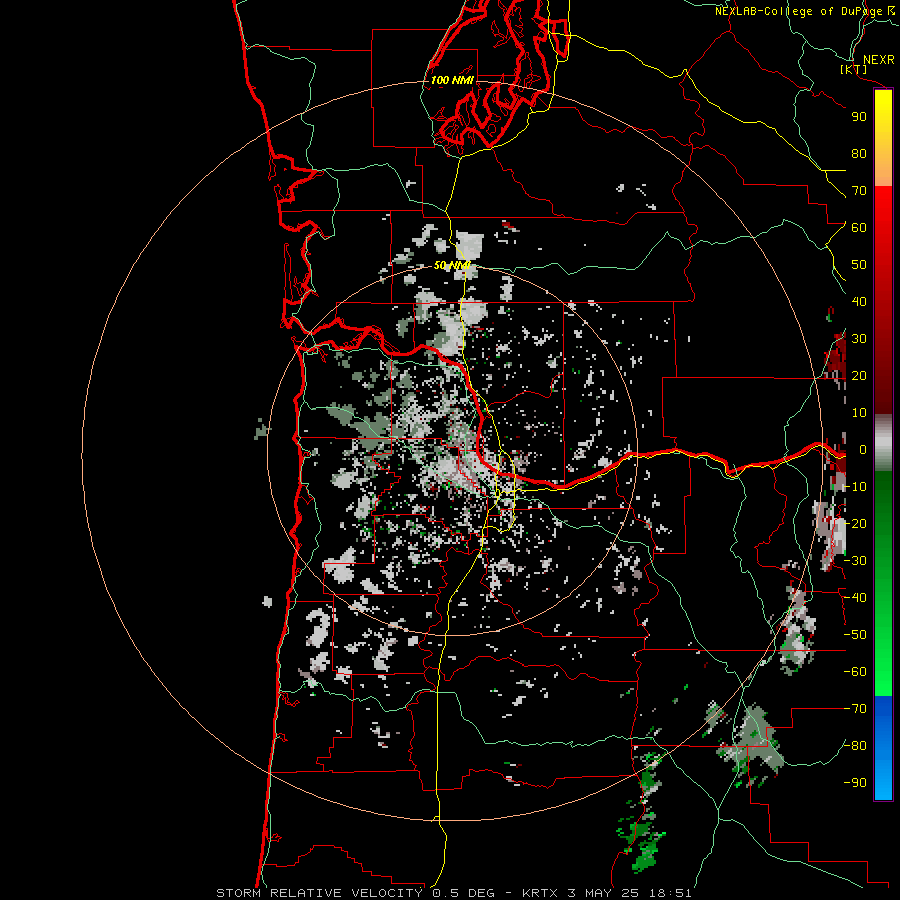Screen dimensions: 900x900
Task: Click the -80 value on the velocity scale
Action: (x=855, y=746)
